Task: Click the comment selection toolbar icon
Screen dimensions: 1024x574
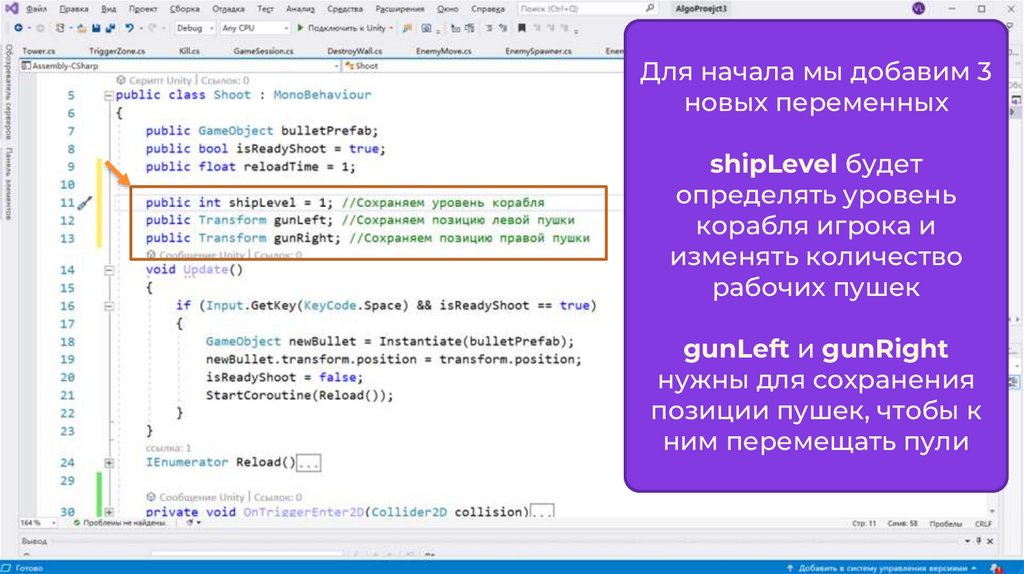Action: 469,28
